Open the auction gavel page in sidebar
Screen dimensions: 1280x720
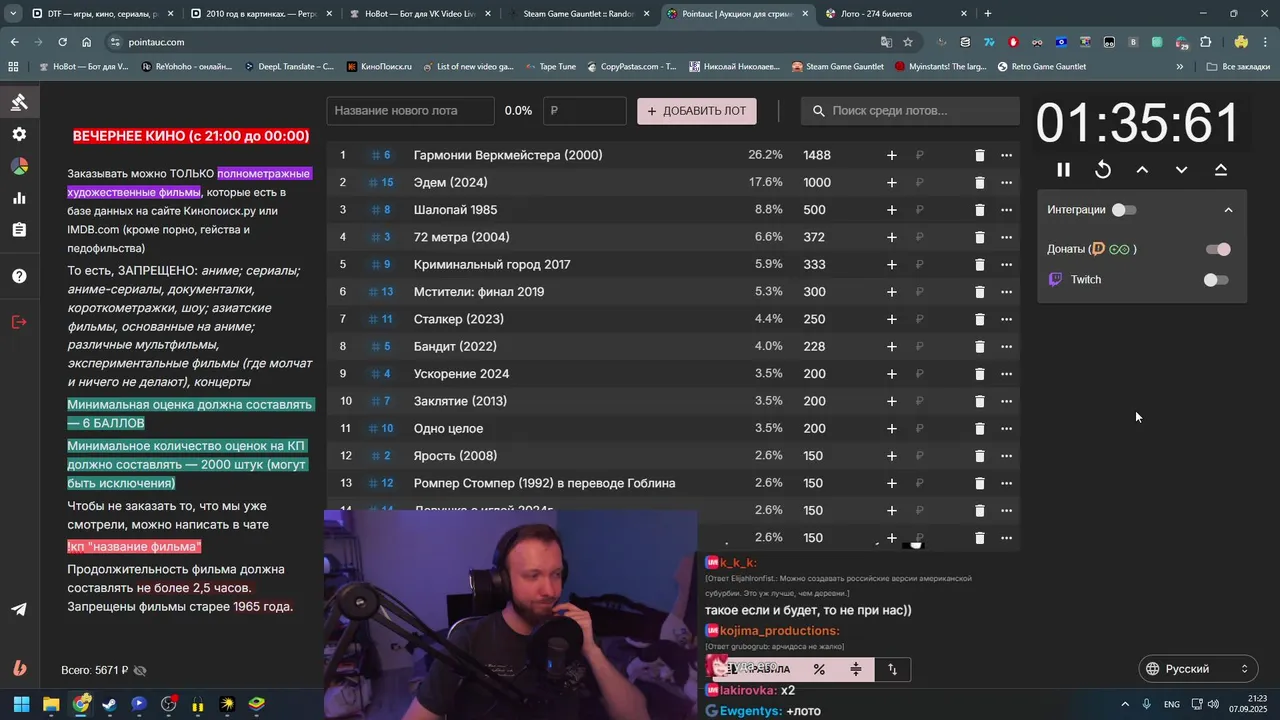(x=19, y=102)
